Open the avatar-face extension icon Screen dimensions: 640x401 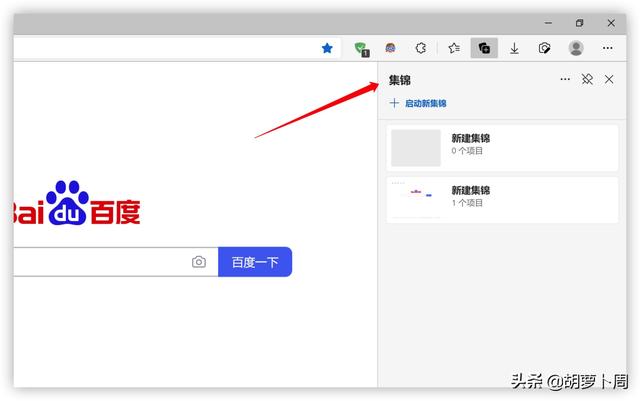pyautogui.click(x=390, y=48)
